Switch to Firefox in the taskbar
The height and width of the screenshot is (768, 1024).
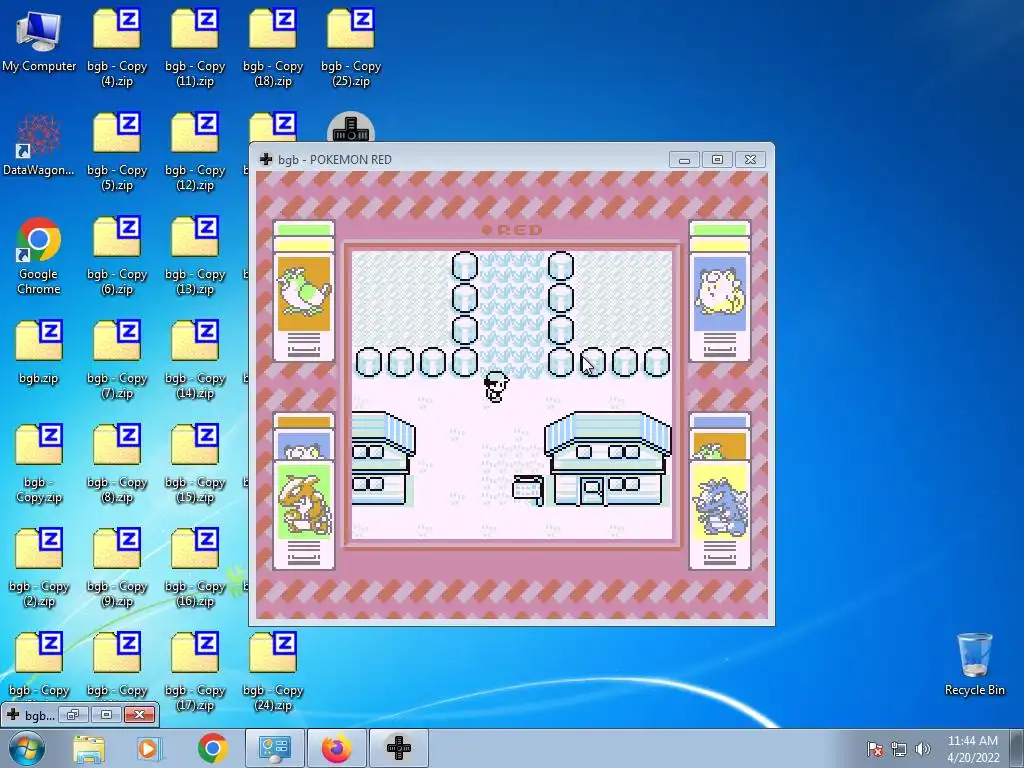click(336, 748)
